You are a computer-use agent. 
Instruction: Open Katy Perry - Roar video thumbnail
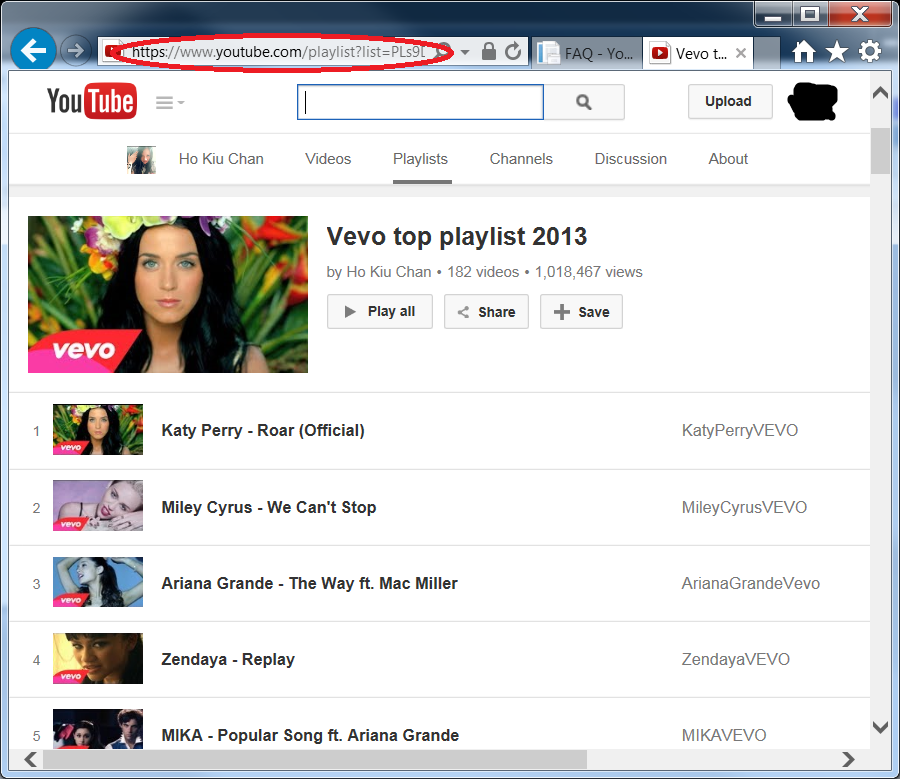point(98,429)
